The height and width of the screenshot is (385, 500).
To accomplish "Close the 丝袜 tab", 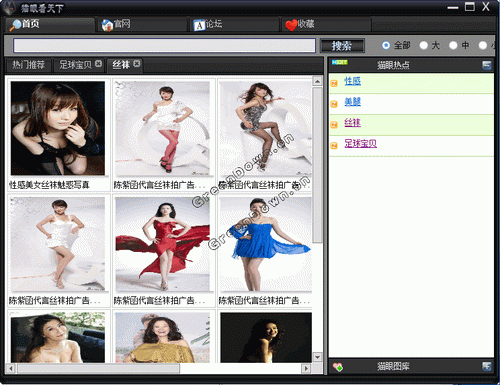I will click(137, 63).
